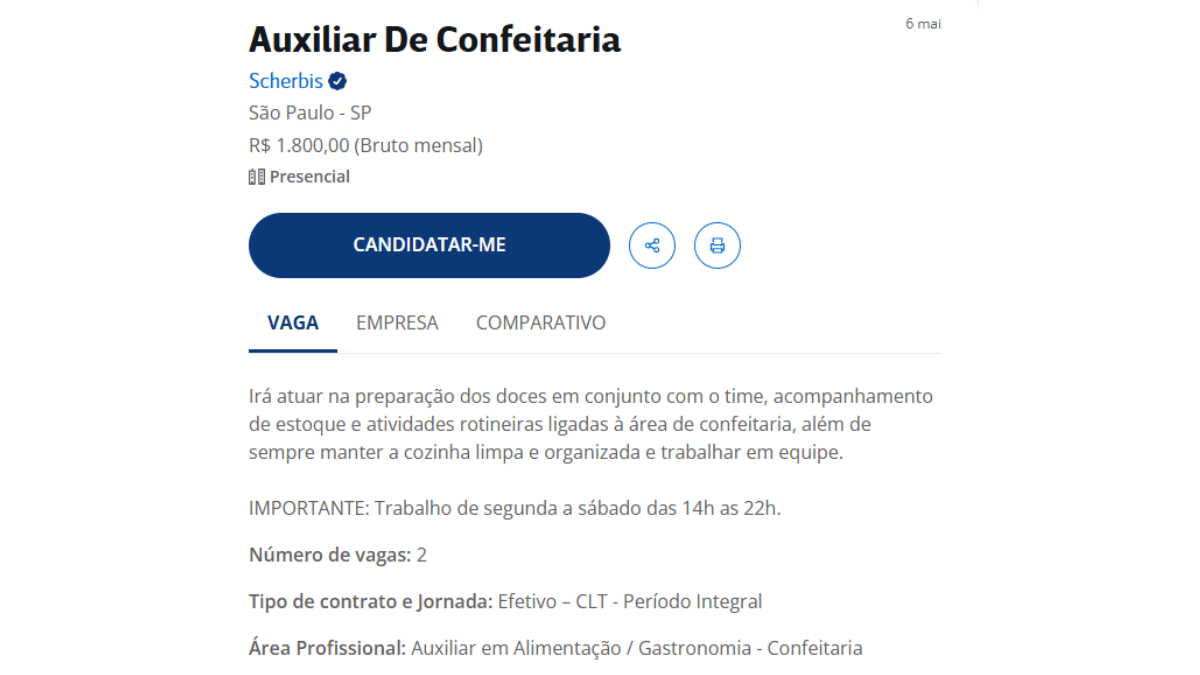
Task: Open the Scherbis company link
Action: coord(286,81)
